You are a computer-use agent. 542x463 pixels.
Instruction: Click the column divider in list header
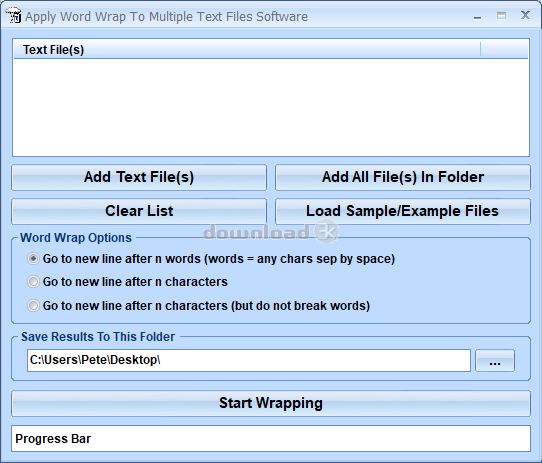tap(480, 49)
